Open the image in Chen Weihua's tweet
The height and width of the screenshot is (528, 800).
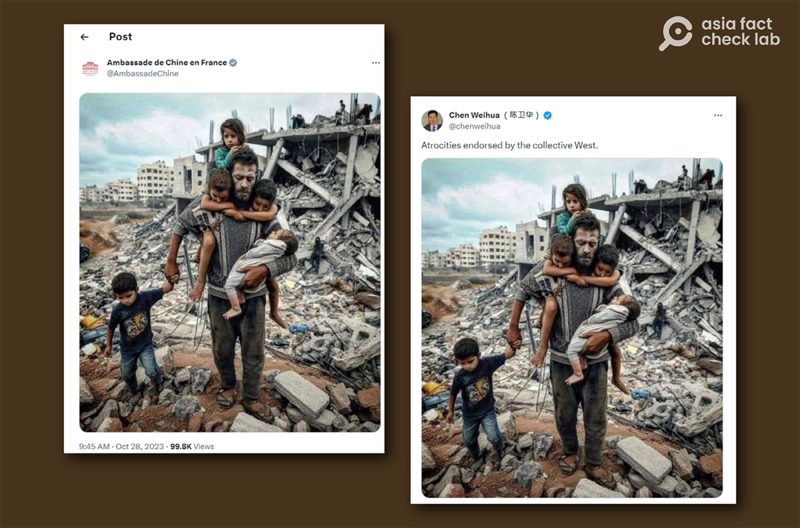click(x=571, y=327)
